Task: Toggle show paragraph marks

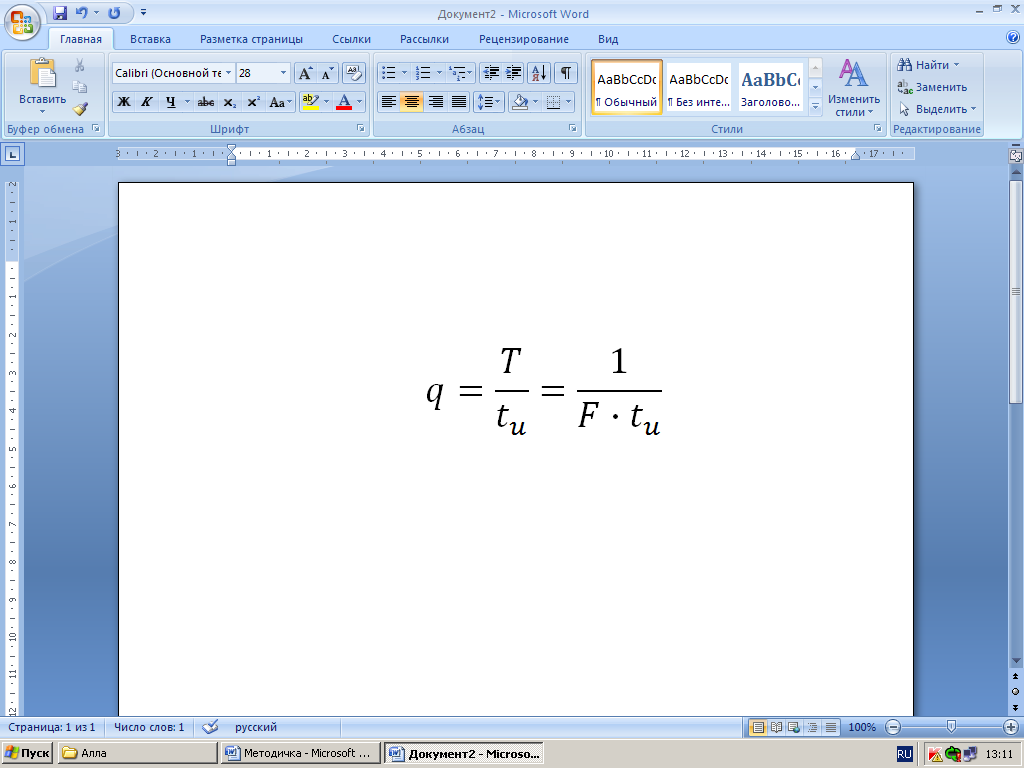Action: point(566,73)
